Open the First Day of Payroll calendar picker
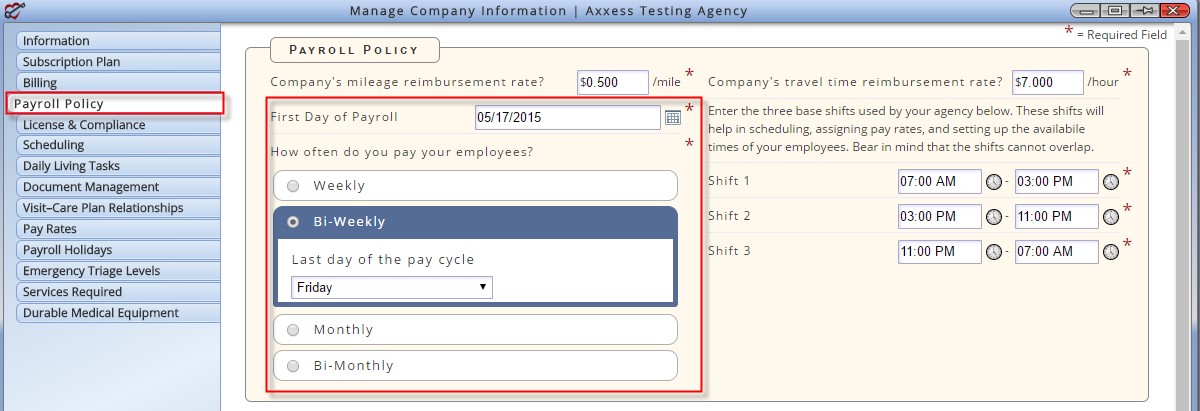Image resolution: width=1200 pixels, height=411 pixels. (673, 117)
